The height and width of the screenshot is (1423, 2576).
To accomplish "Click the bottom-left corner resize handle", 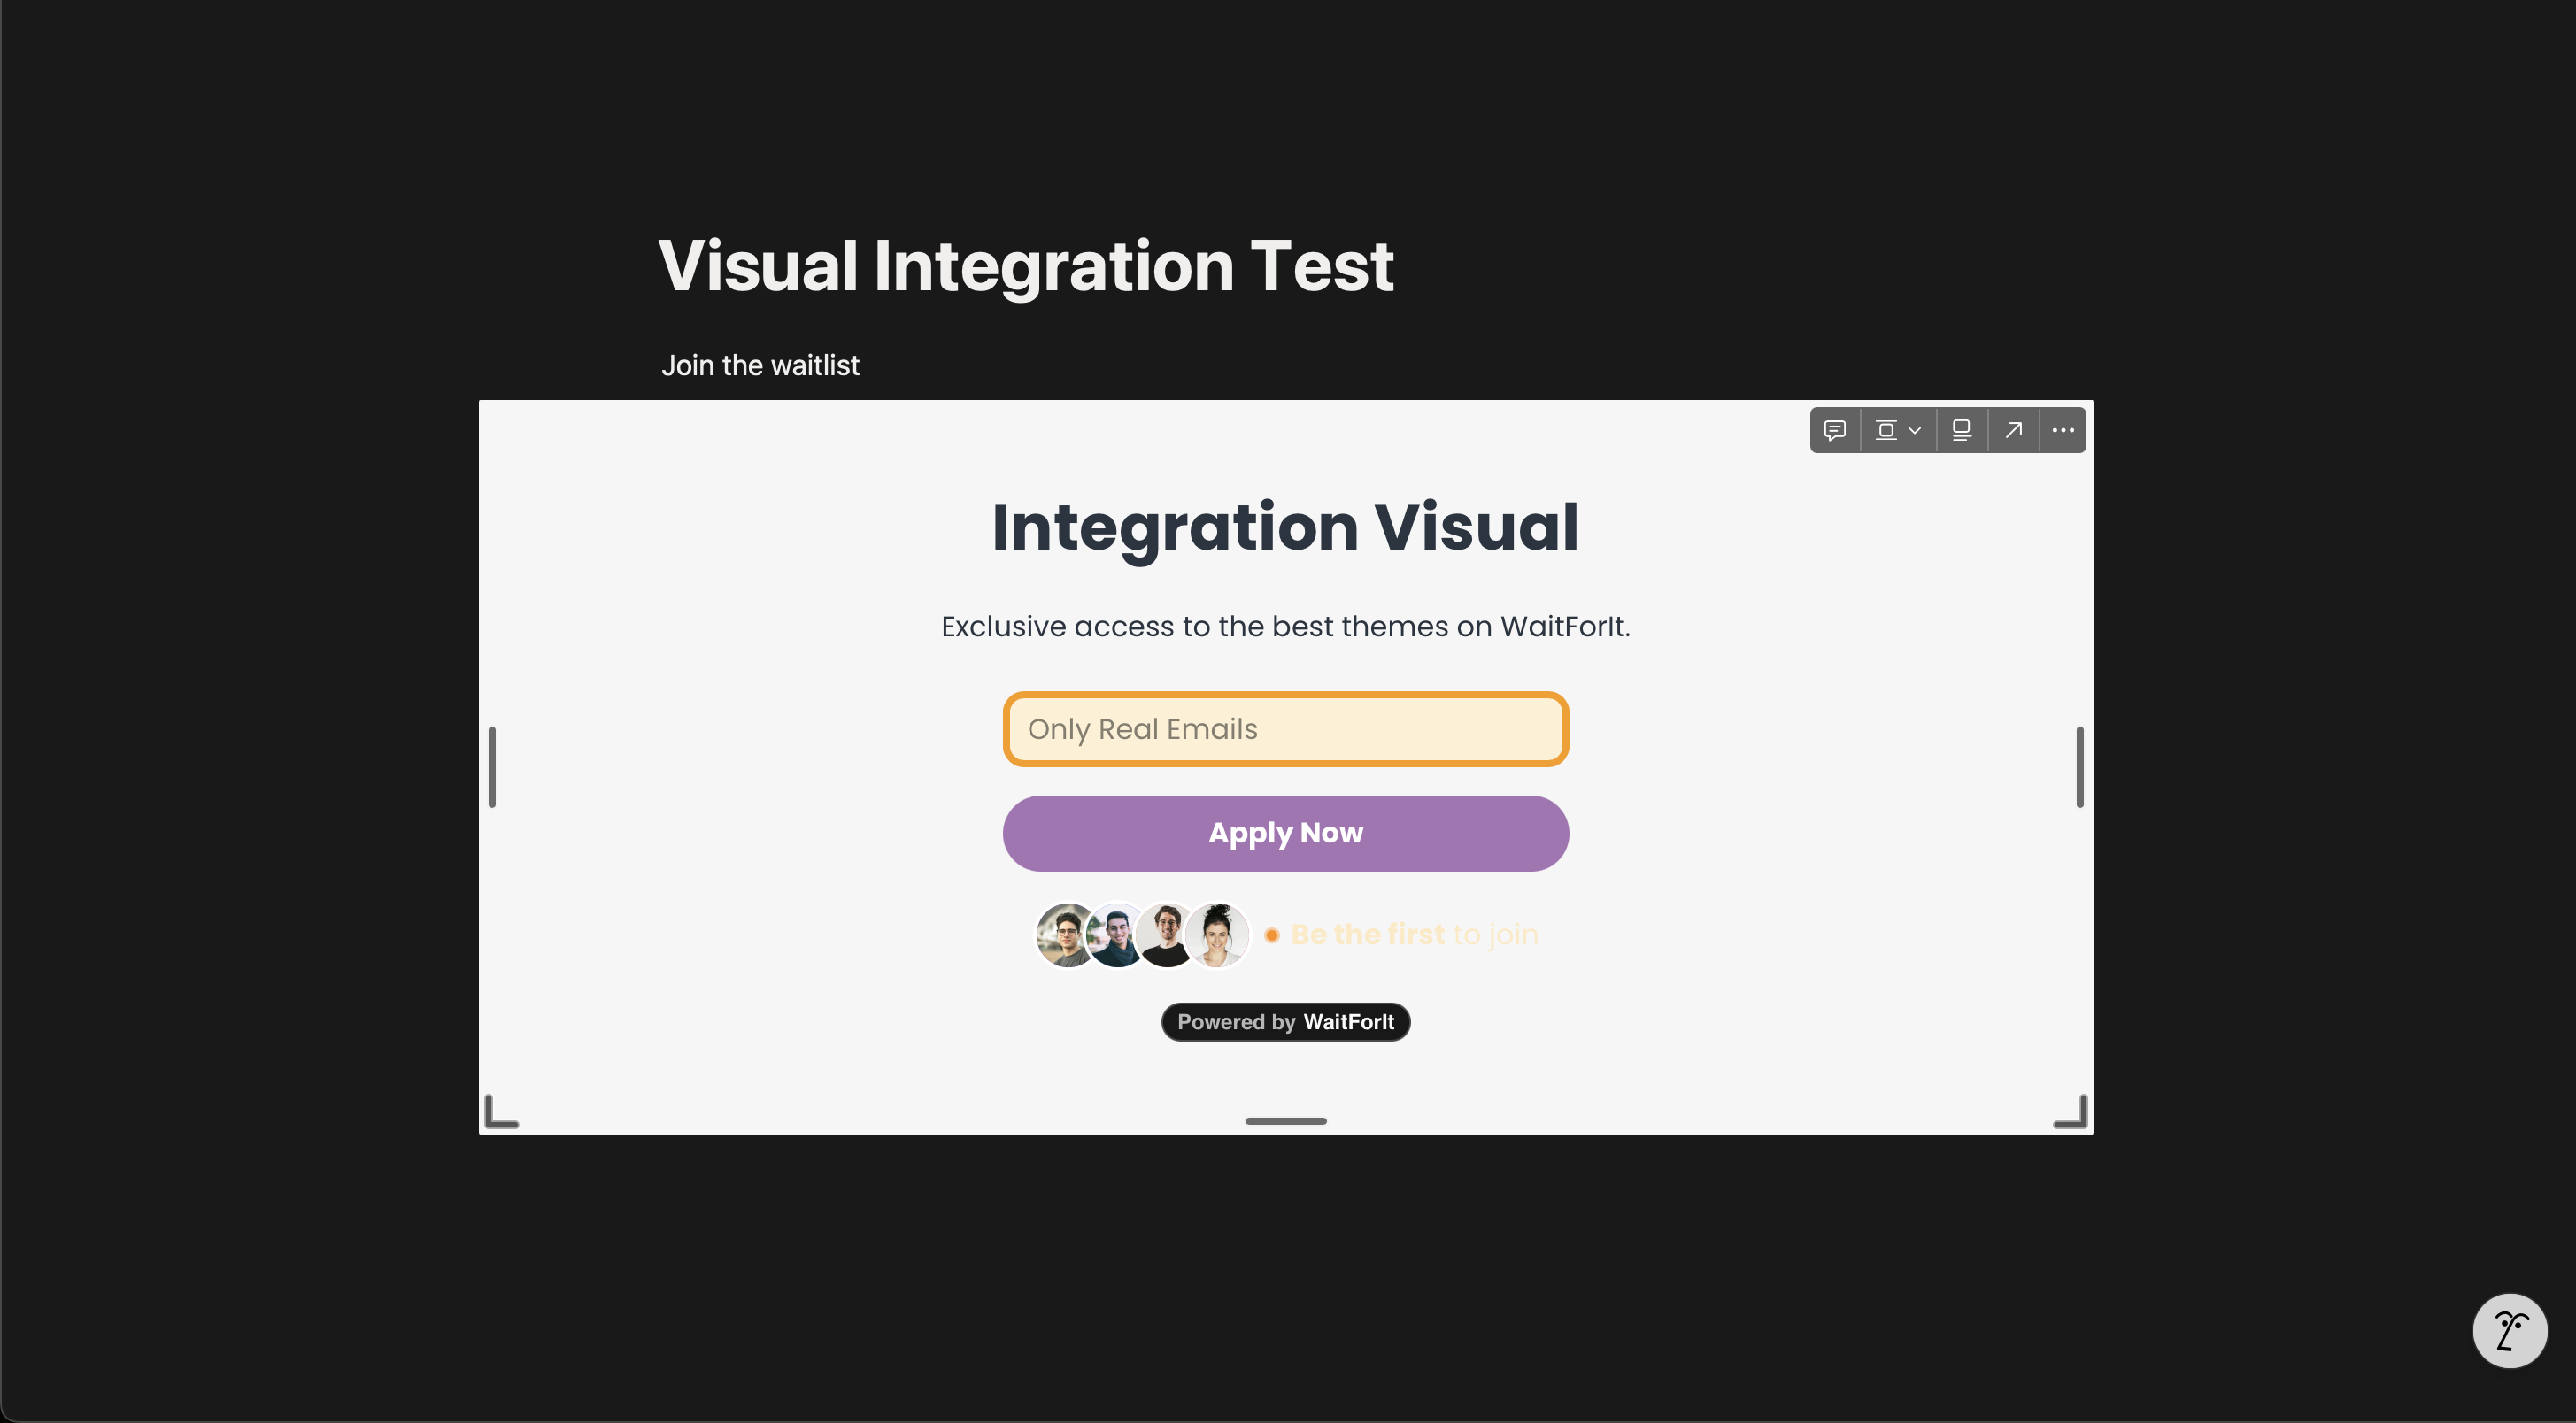I will pos(500,1111).
